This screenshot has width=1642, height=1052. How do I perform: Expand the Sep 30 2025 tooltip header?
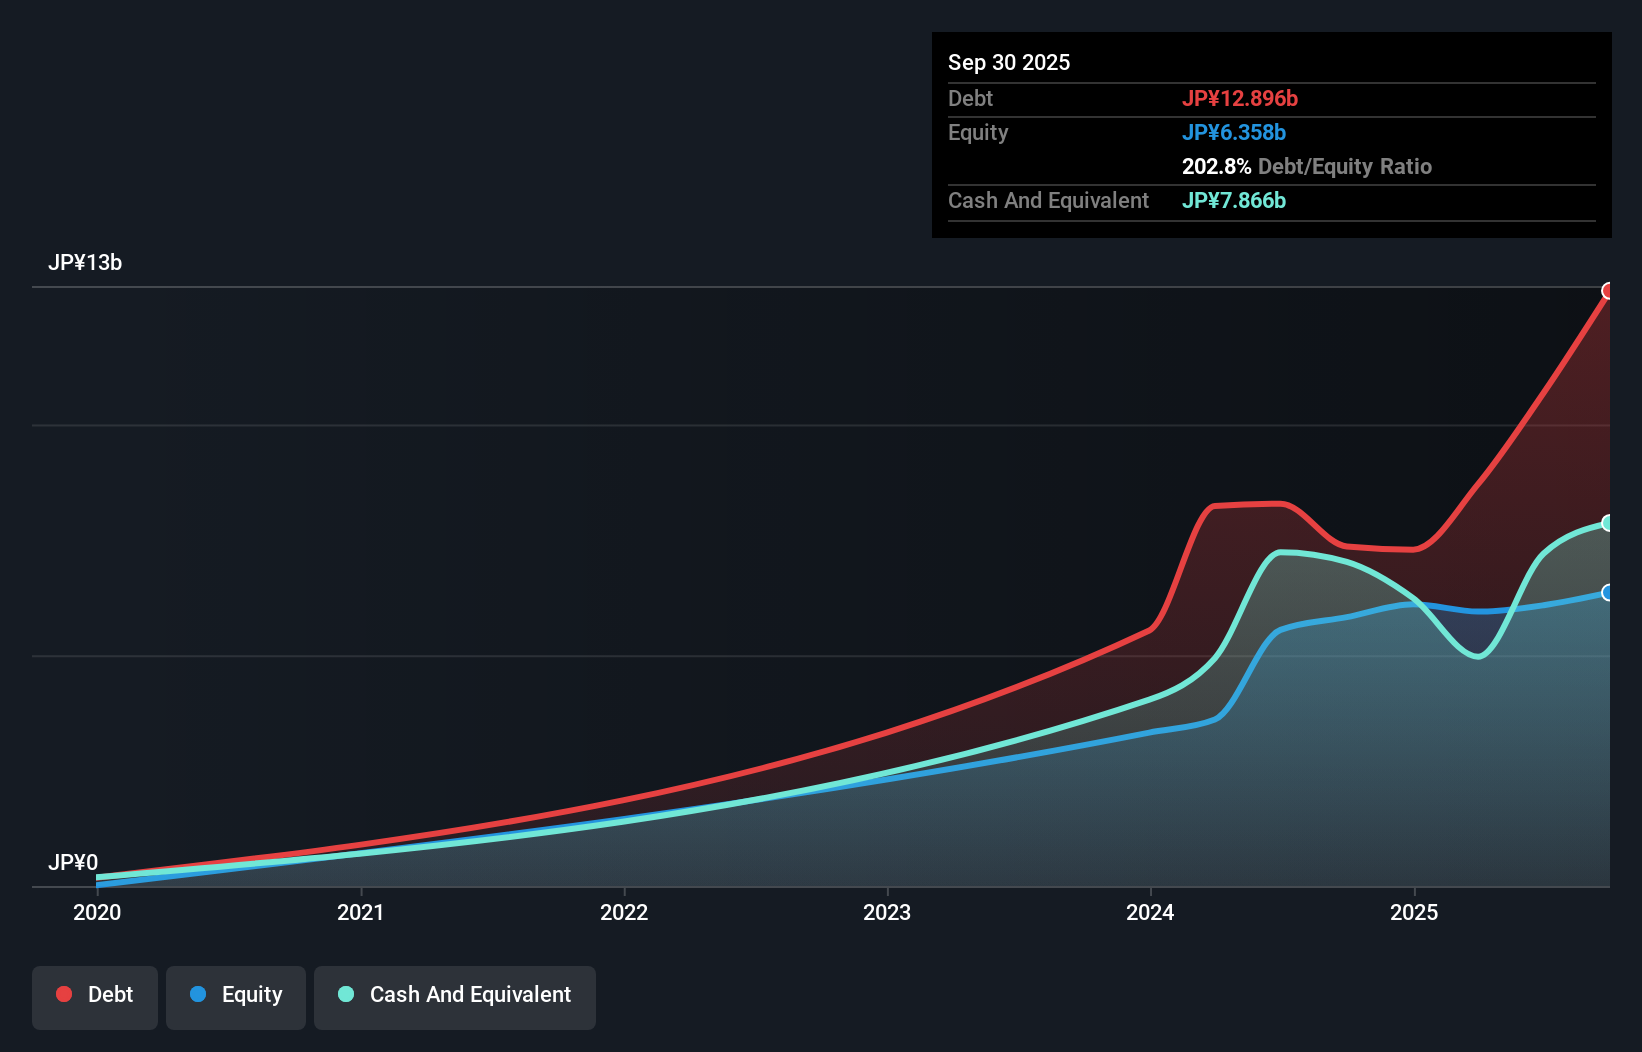(1009, 62)
